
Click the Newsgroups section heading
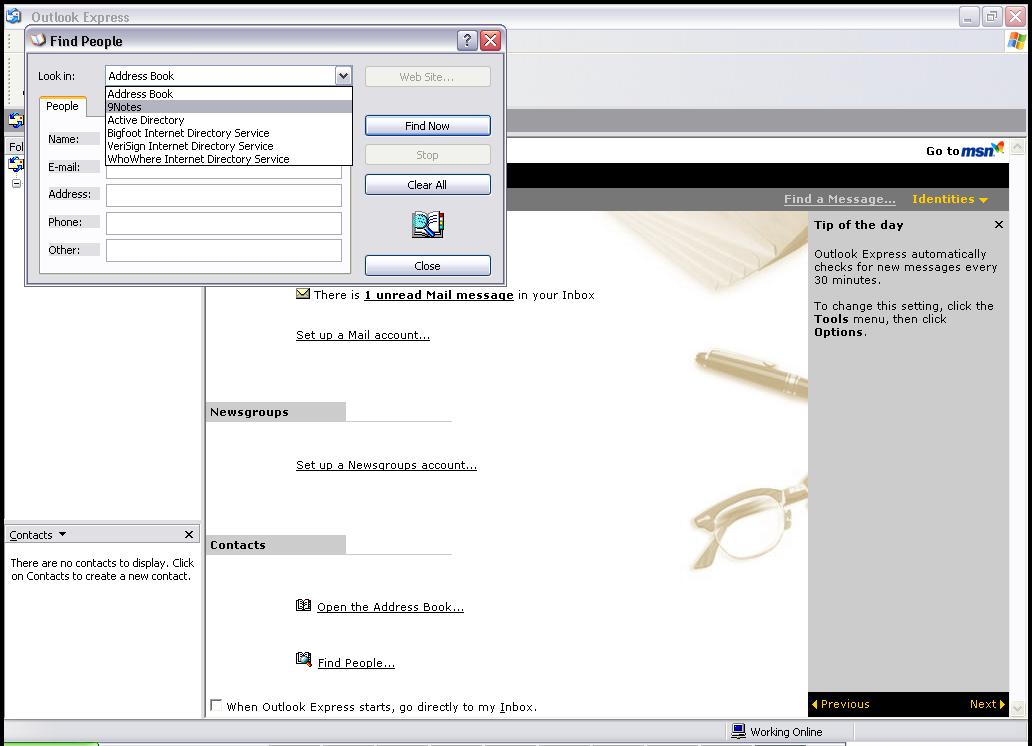(249, 412)
